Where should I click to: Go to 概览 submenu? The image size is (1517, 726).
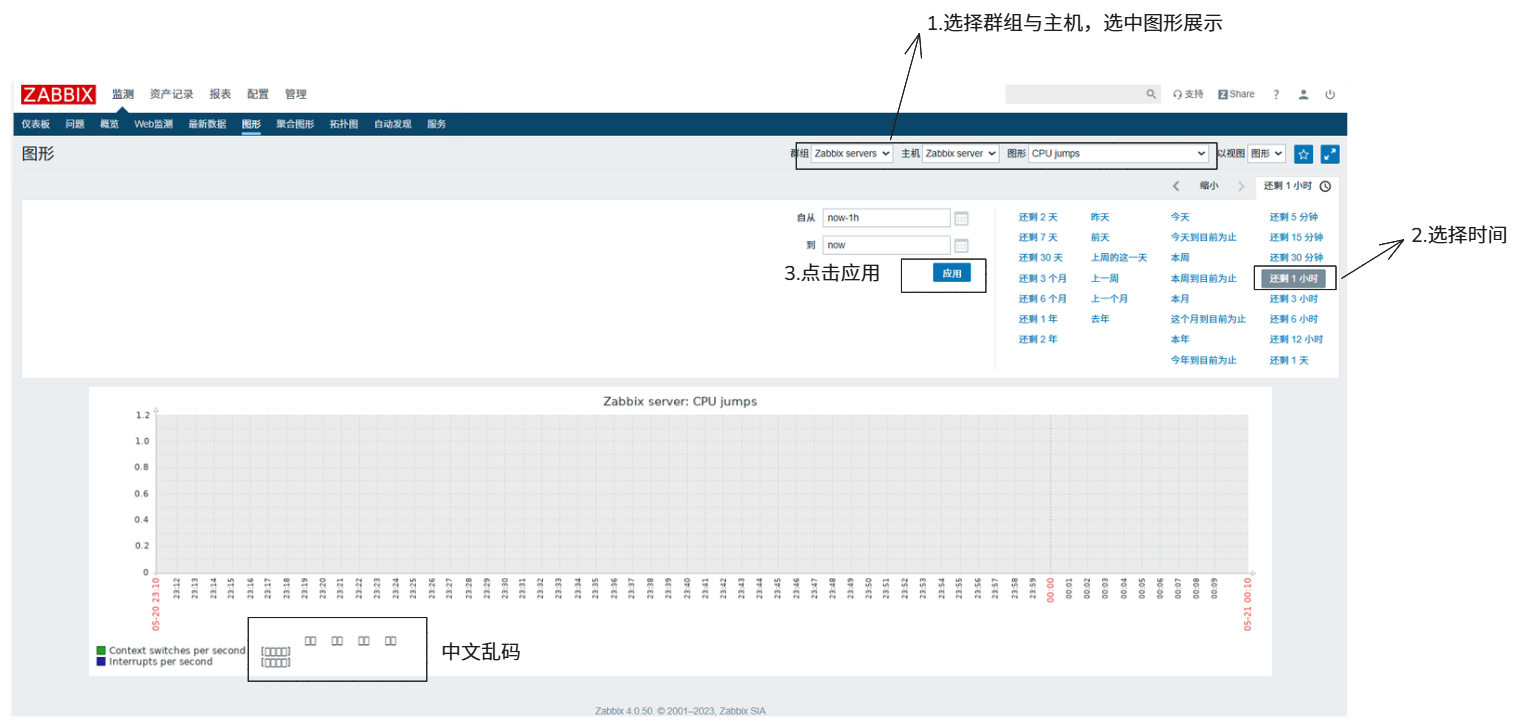point(109,124)
